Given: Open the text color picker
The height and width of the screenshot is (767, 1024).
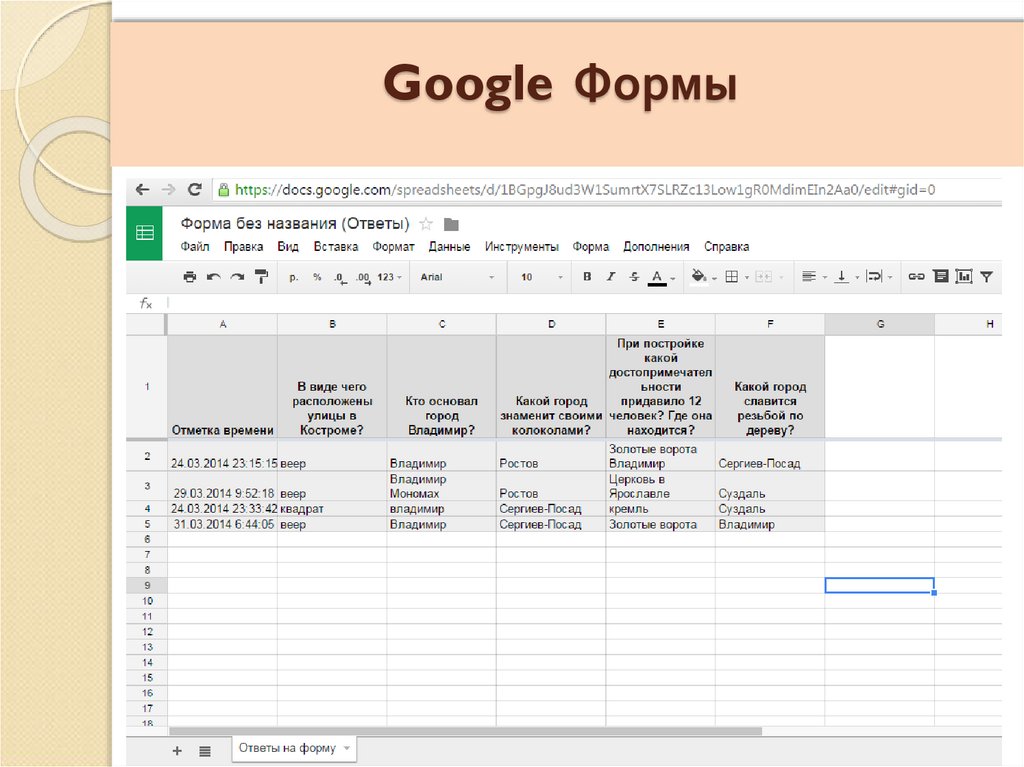Looking at the screenshot, I should pos(661,278).
